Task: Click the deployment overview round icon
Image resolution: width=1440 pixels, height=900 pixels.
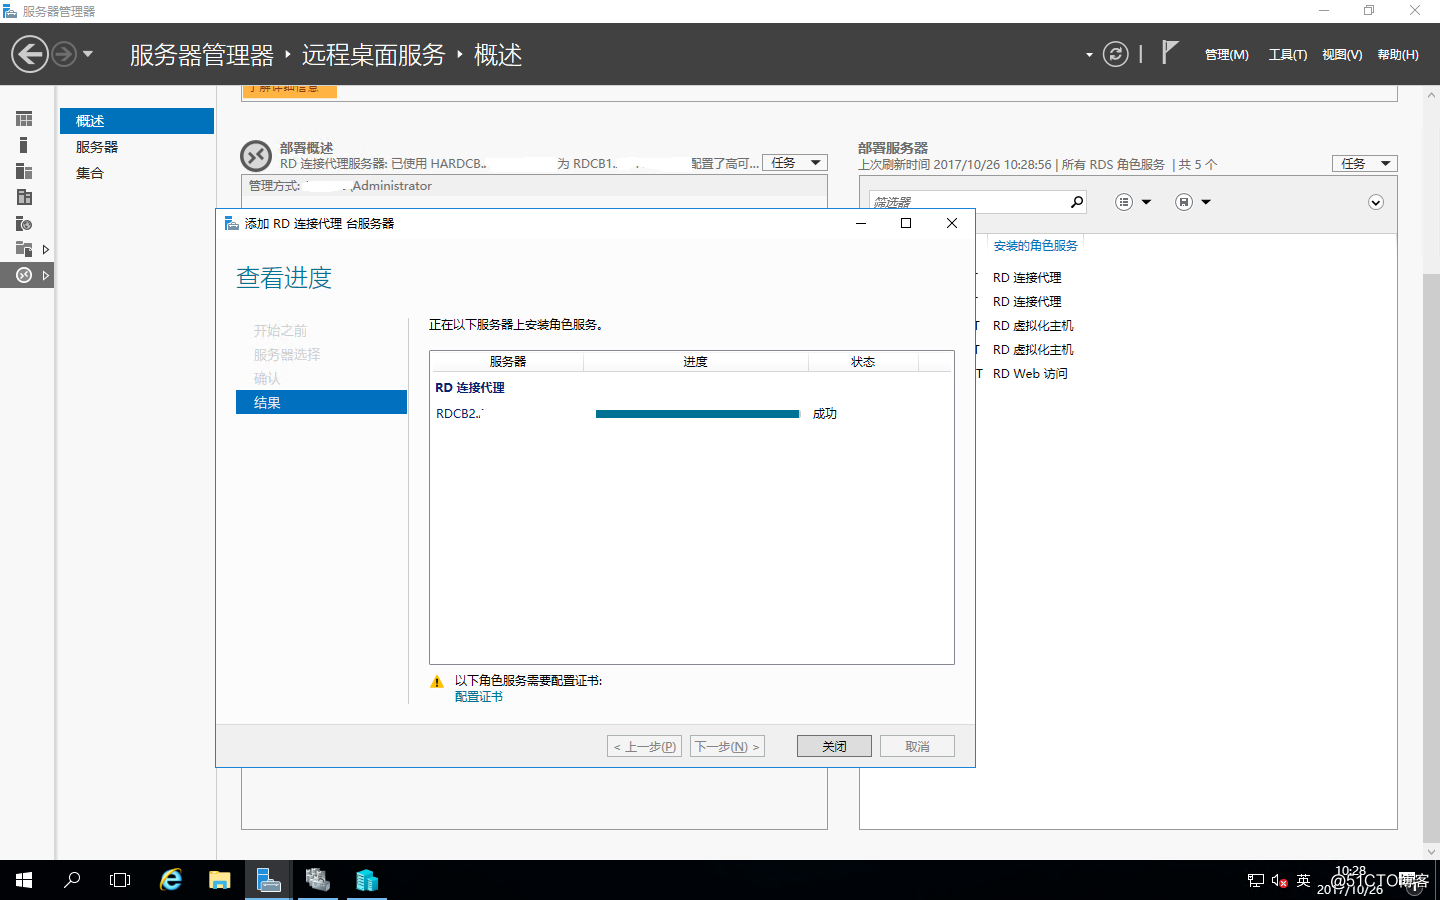Action: tap(256, 156)
